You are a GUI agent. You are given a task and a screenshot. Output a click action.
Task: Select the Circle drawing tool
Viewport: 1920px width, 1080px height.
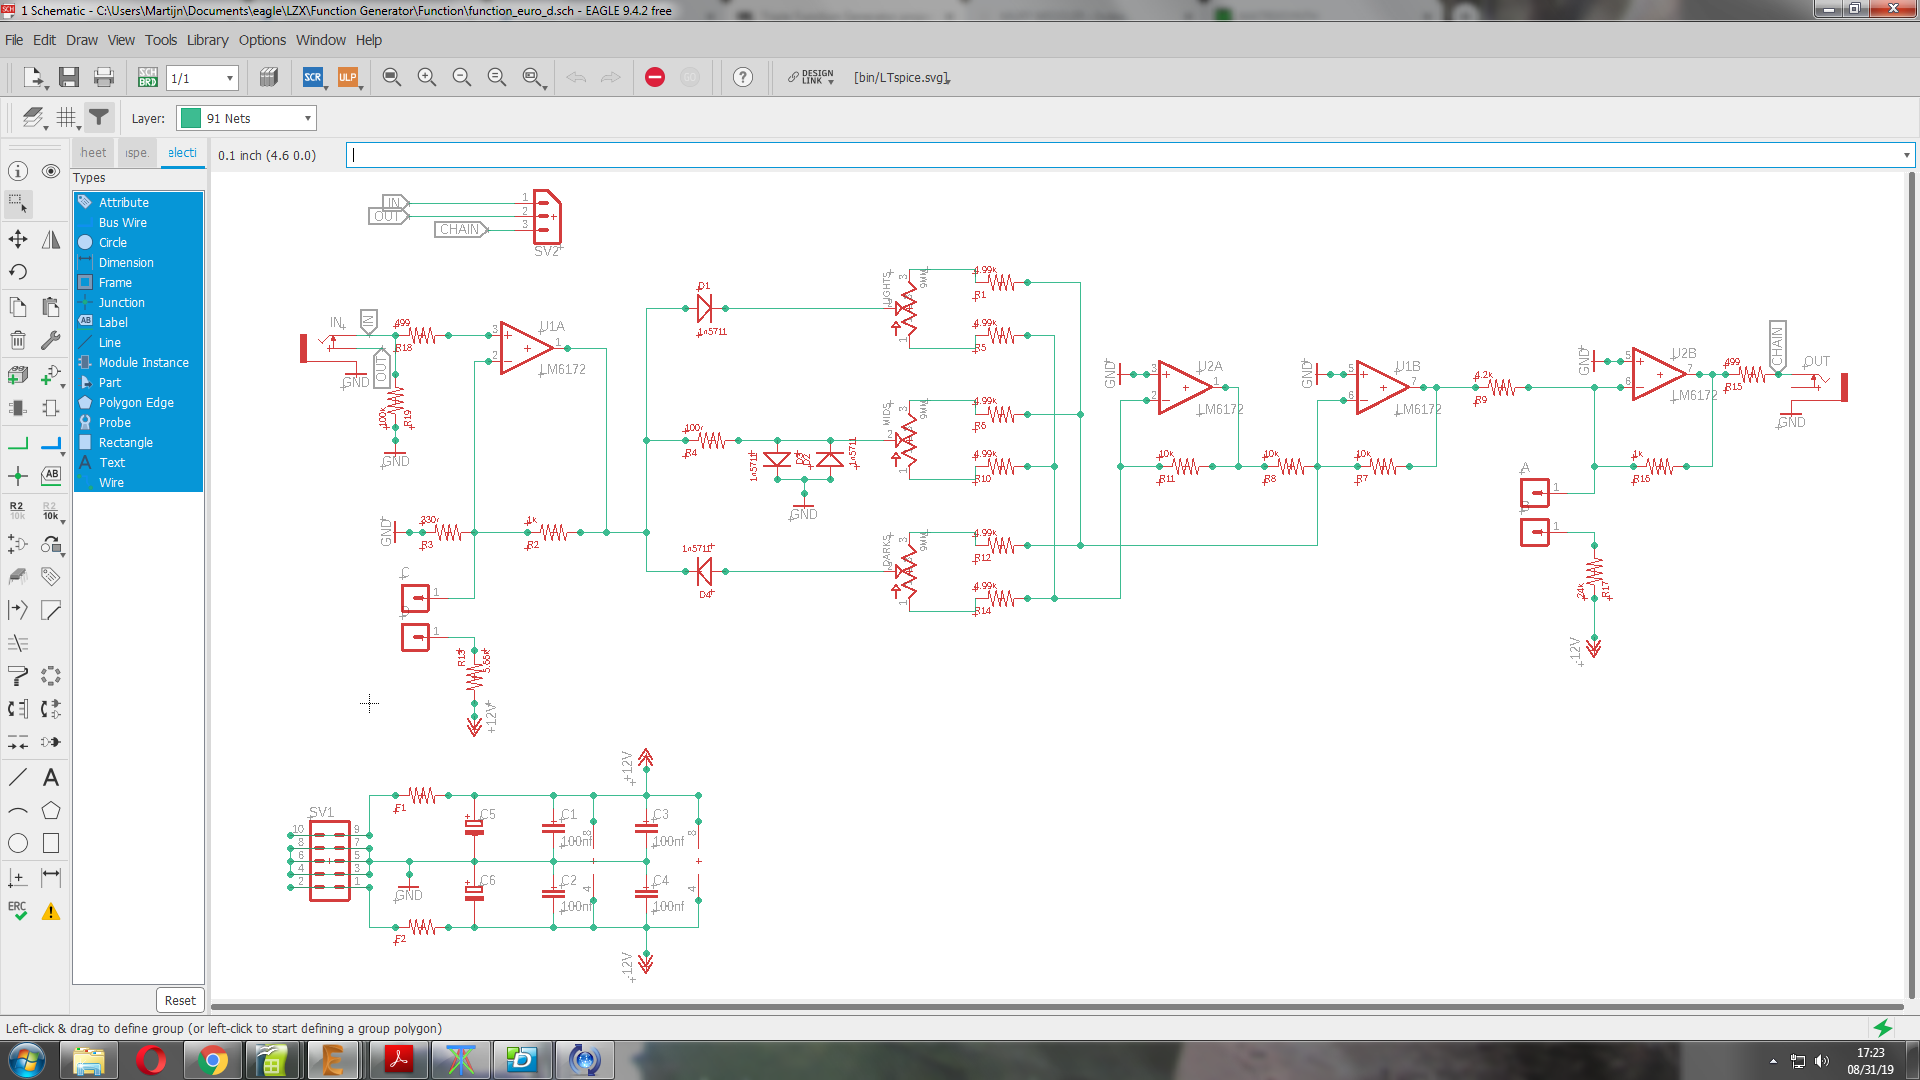coord(18,843)
